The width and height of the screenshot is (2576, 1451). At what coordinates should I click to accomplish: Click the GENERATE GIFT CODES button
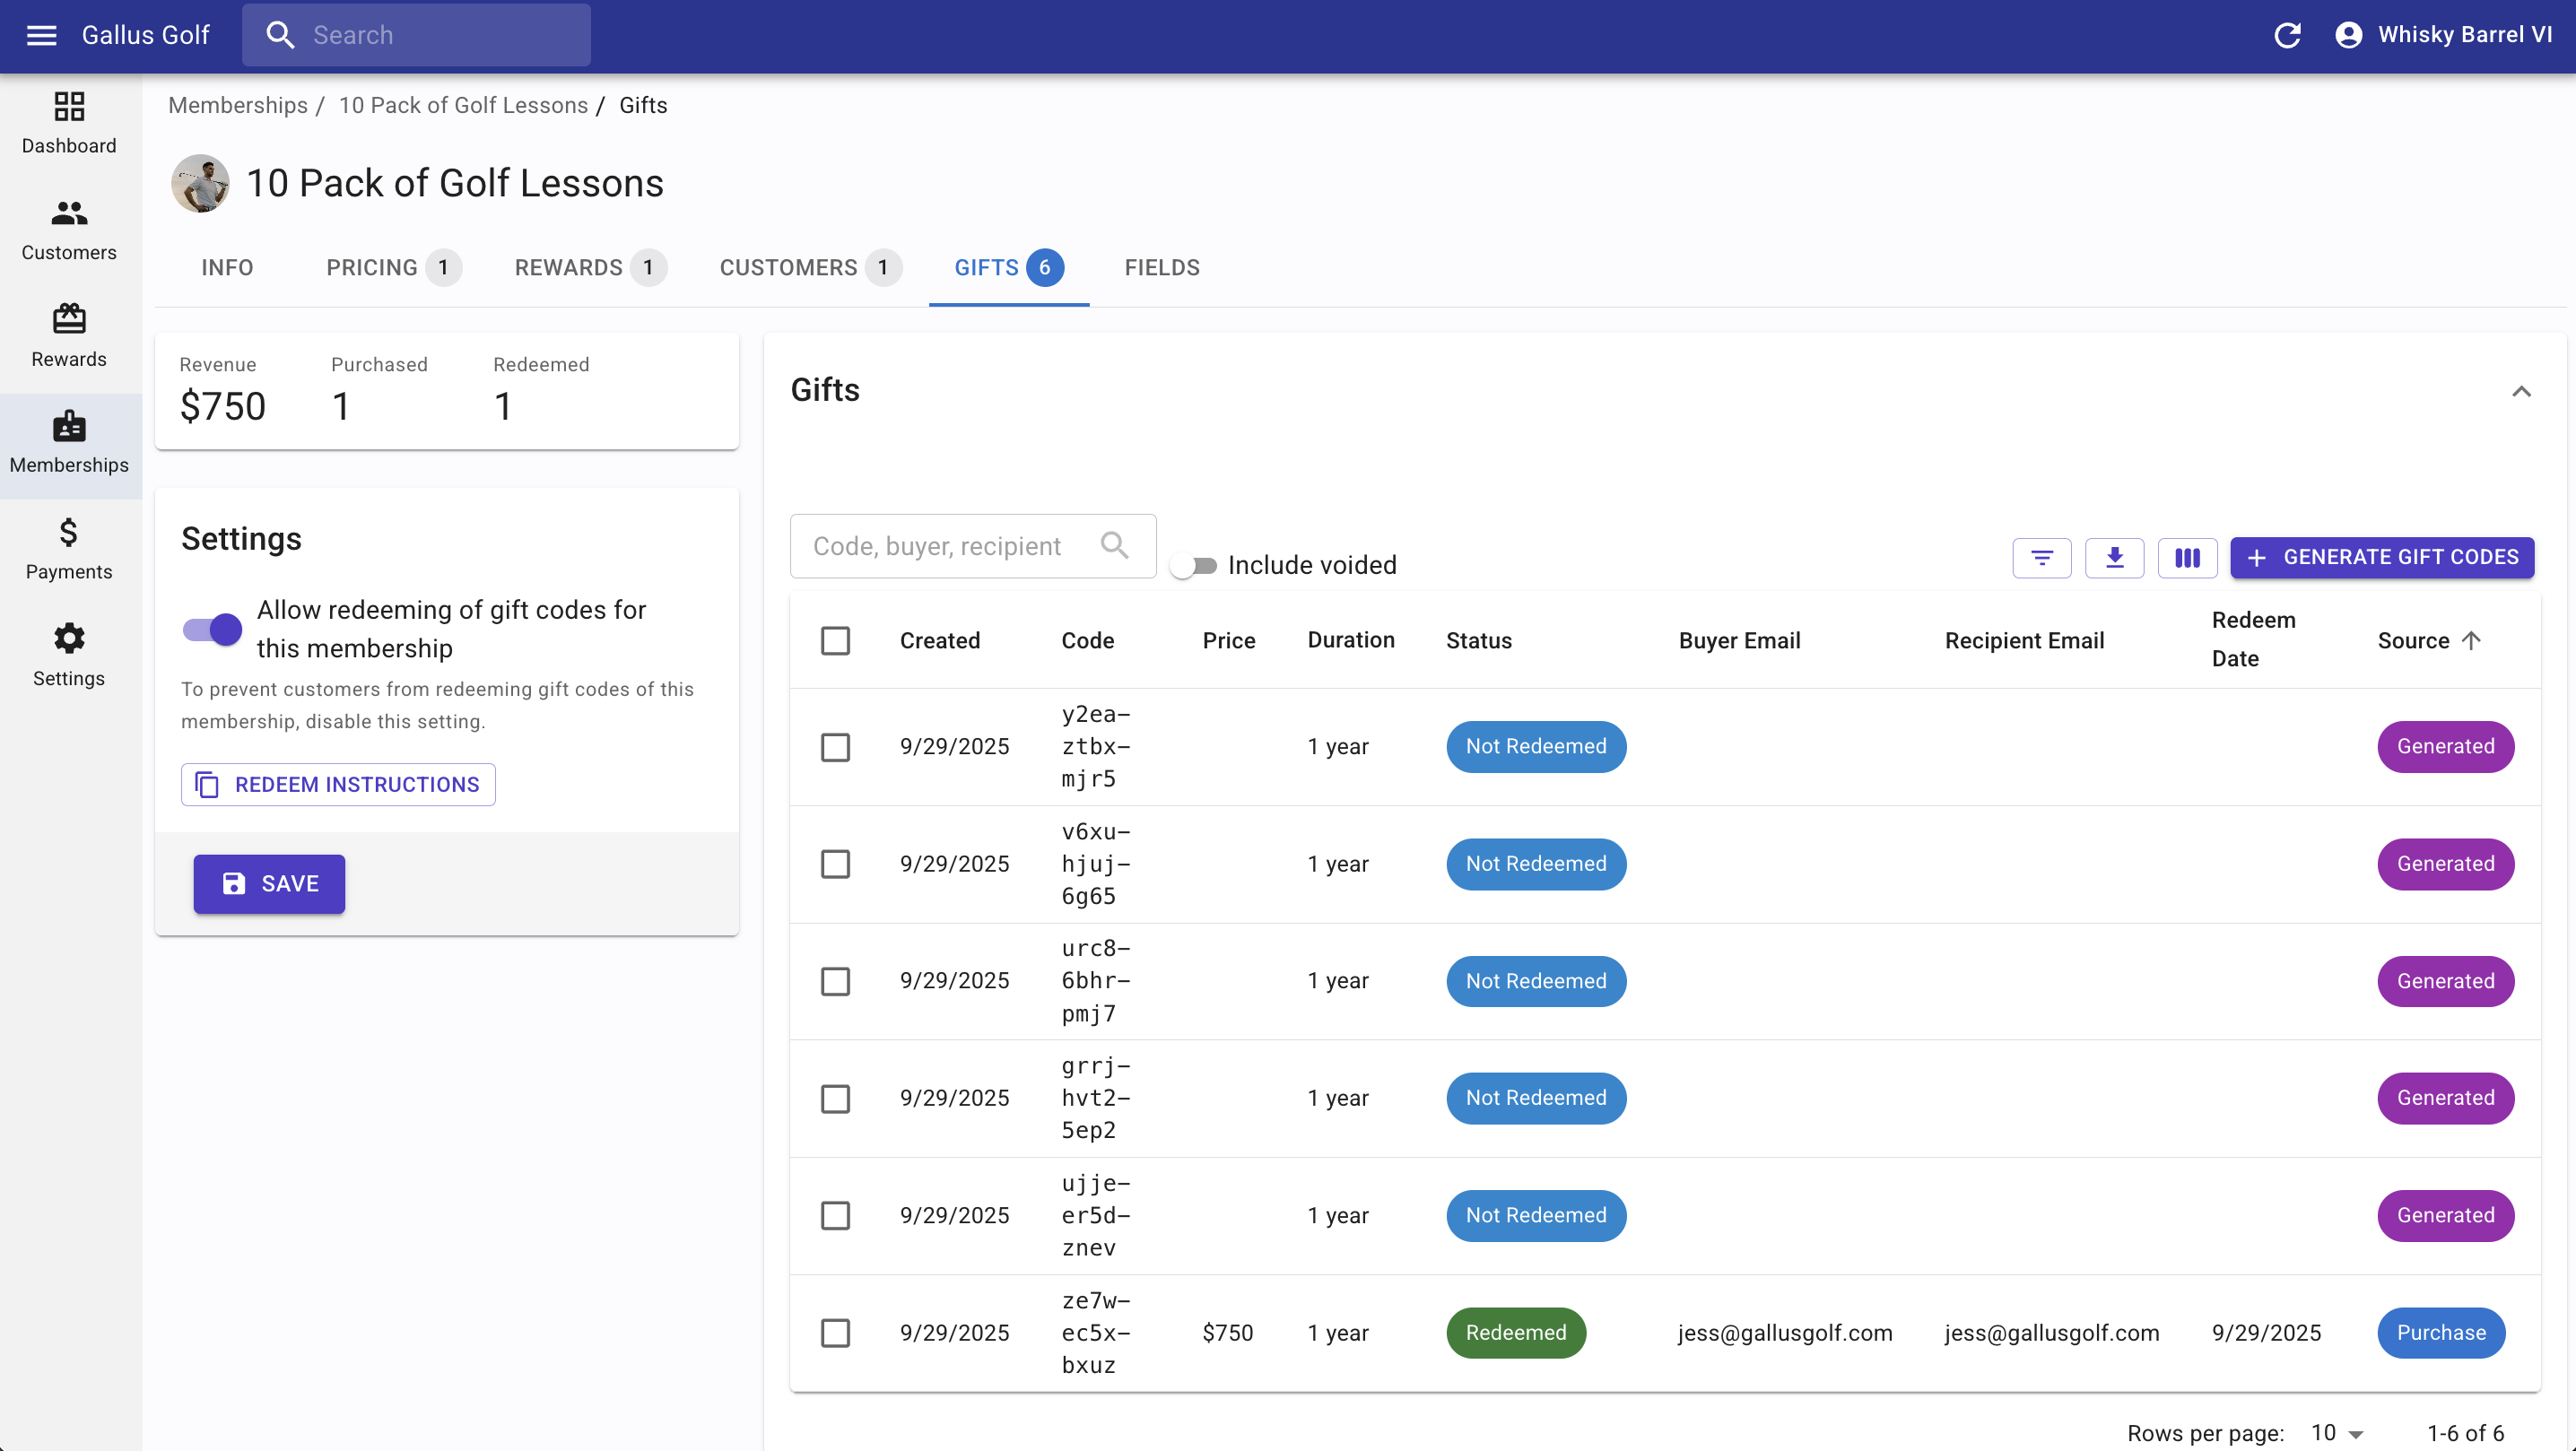pos(2381,557)
